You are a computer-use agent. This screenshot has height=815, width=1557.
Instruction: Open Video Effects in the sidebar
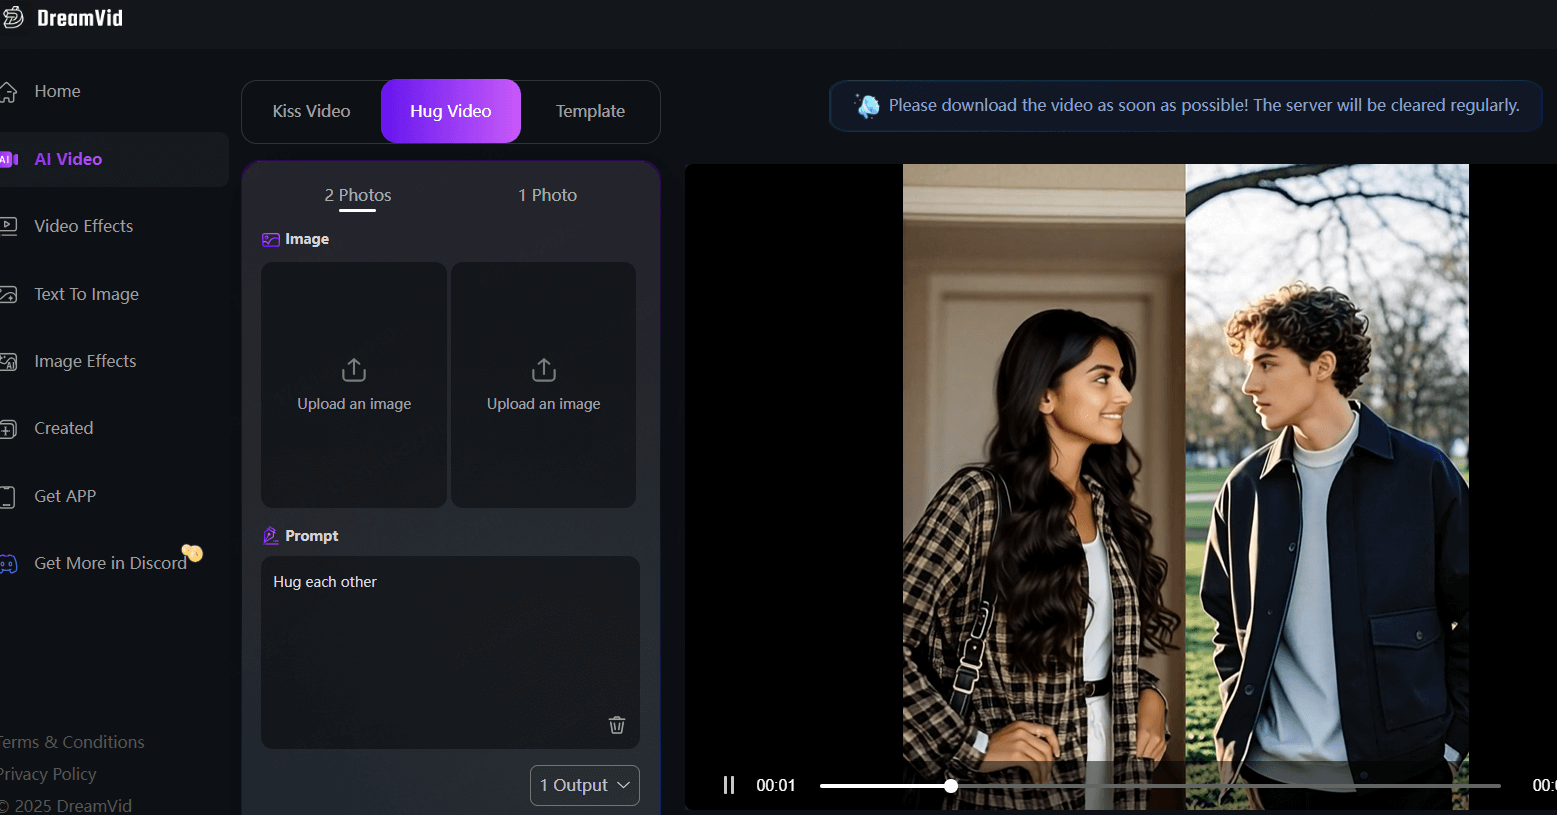tap(83, 226)
